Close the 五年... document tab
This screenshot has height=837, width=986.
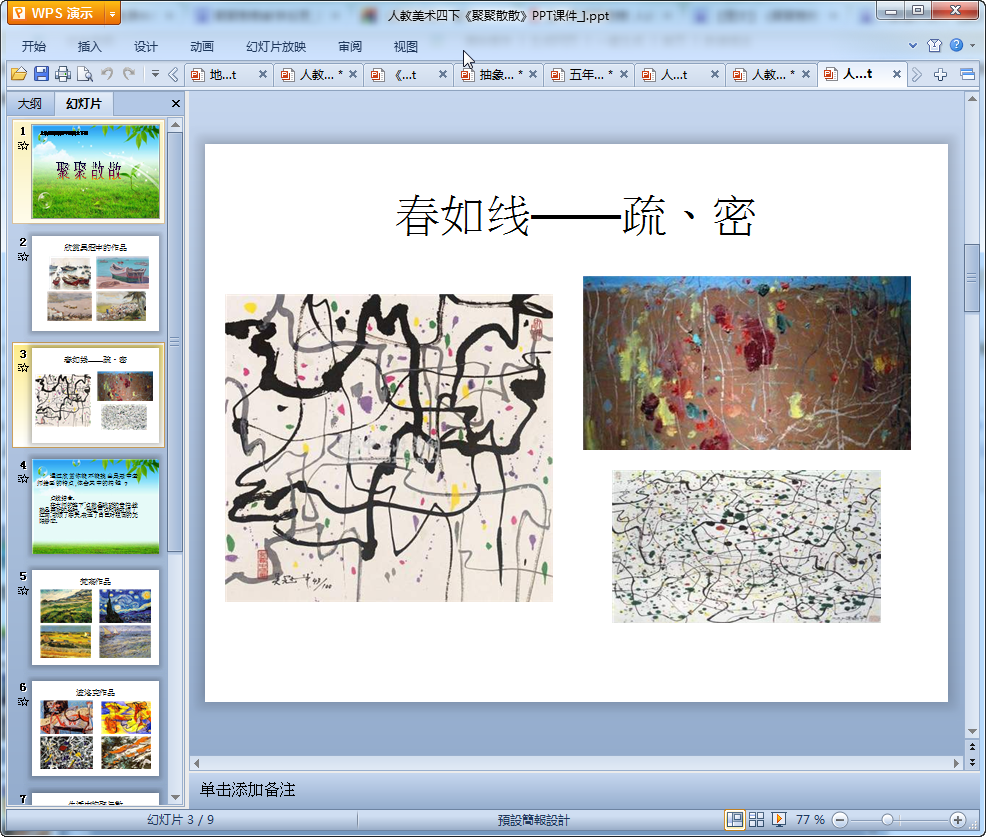click(624, 74)
